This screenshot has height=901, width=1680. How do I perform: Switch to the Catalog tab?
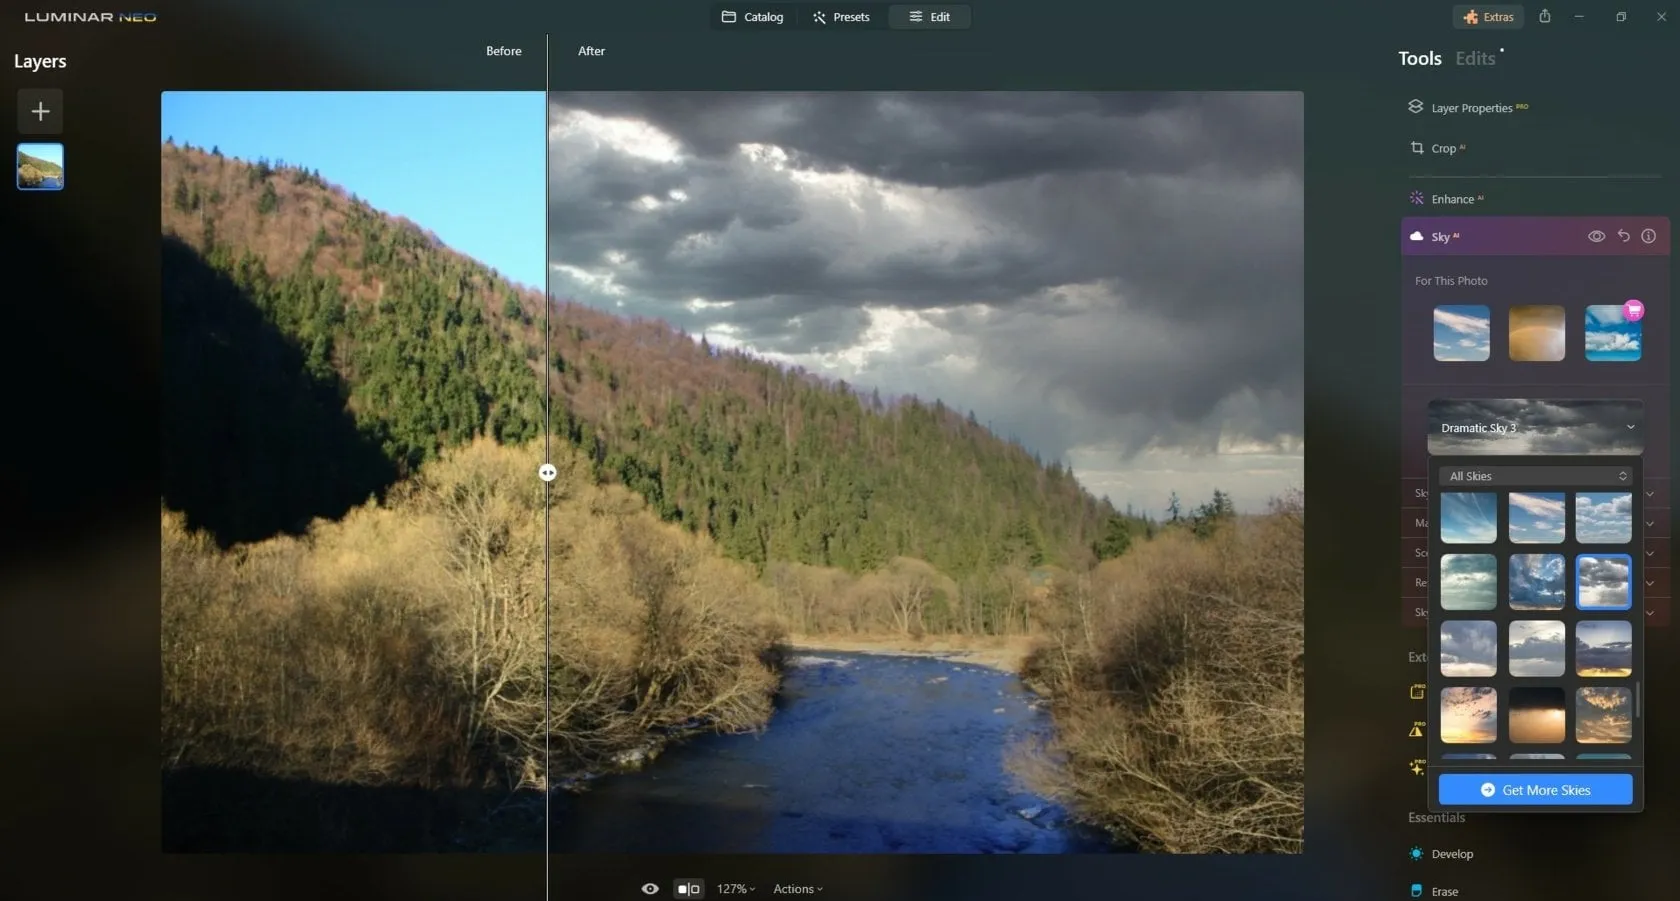click(752, 17)
